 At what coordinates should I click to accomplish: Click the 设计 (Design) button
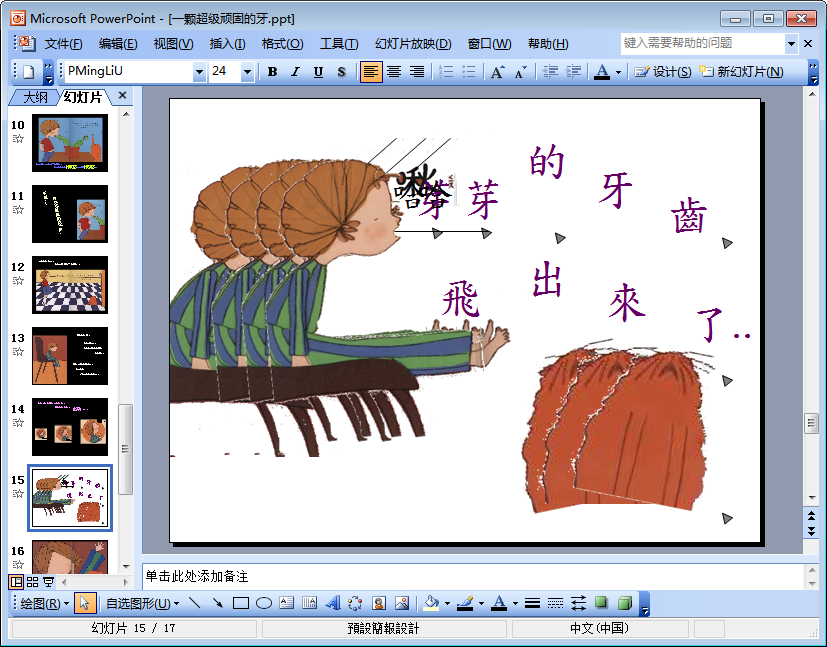point(663,72)
